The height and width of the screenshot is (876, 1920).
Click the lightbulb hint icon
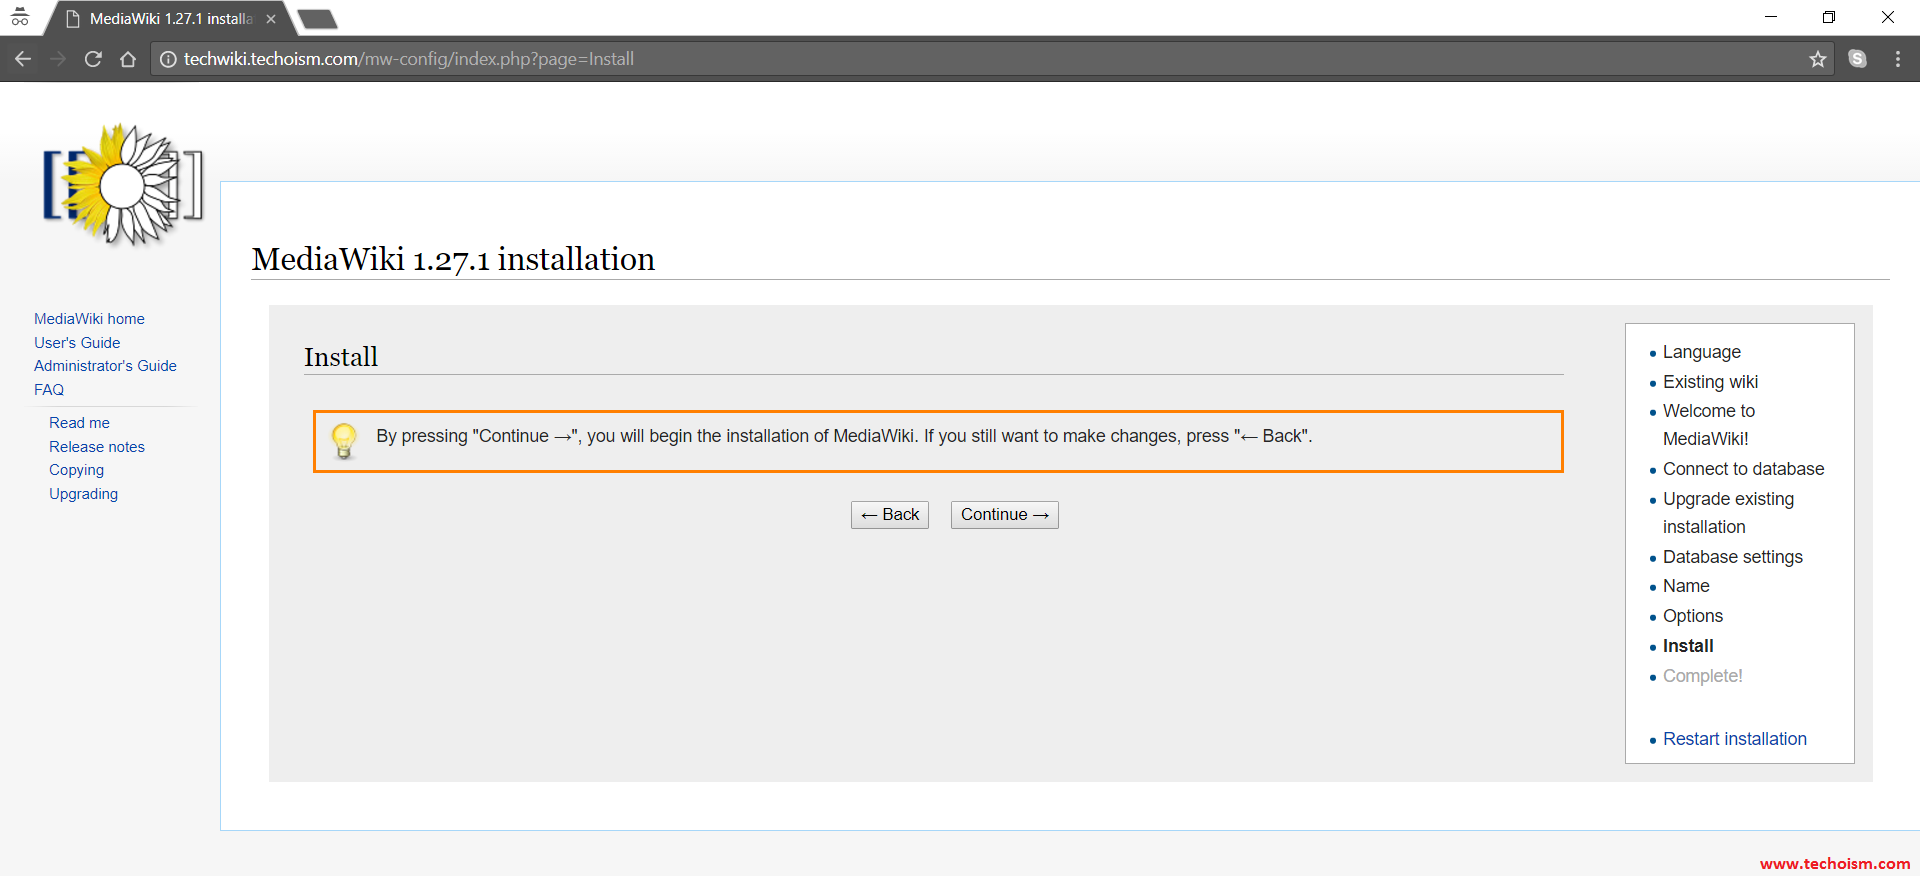(x=344, y=440)
